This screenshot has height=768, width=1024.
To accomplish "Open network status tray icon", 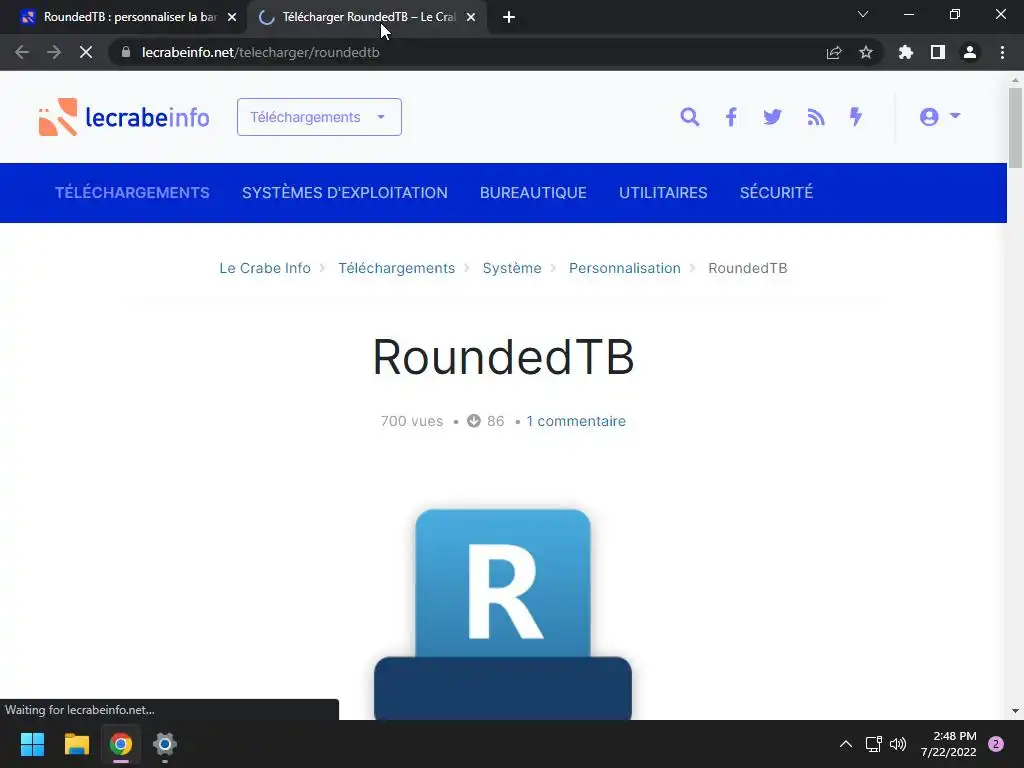I will 873,744.
